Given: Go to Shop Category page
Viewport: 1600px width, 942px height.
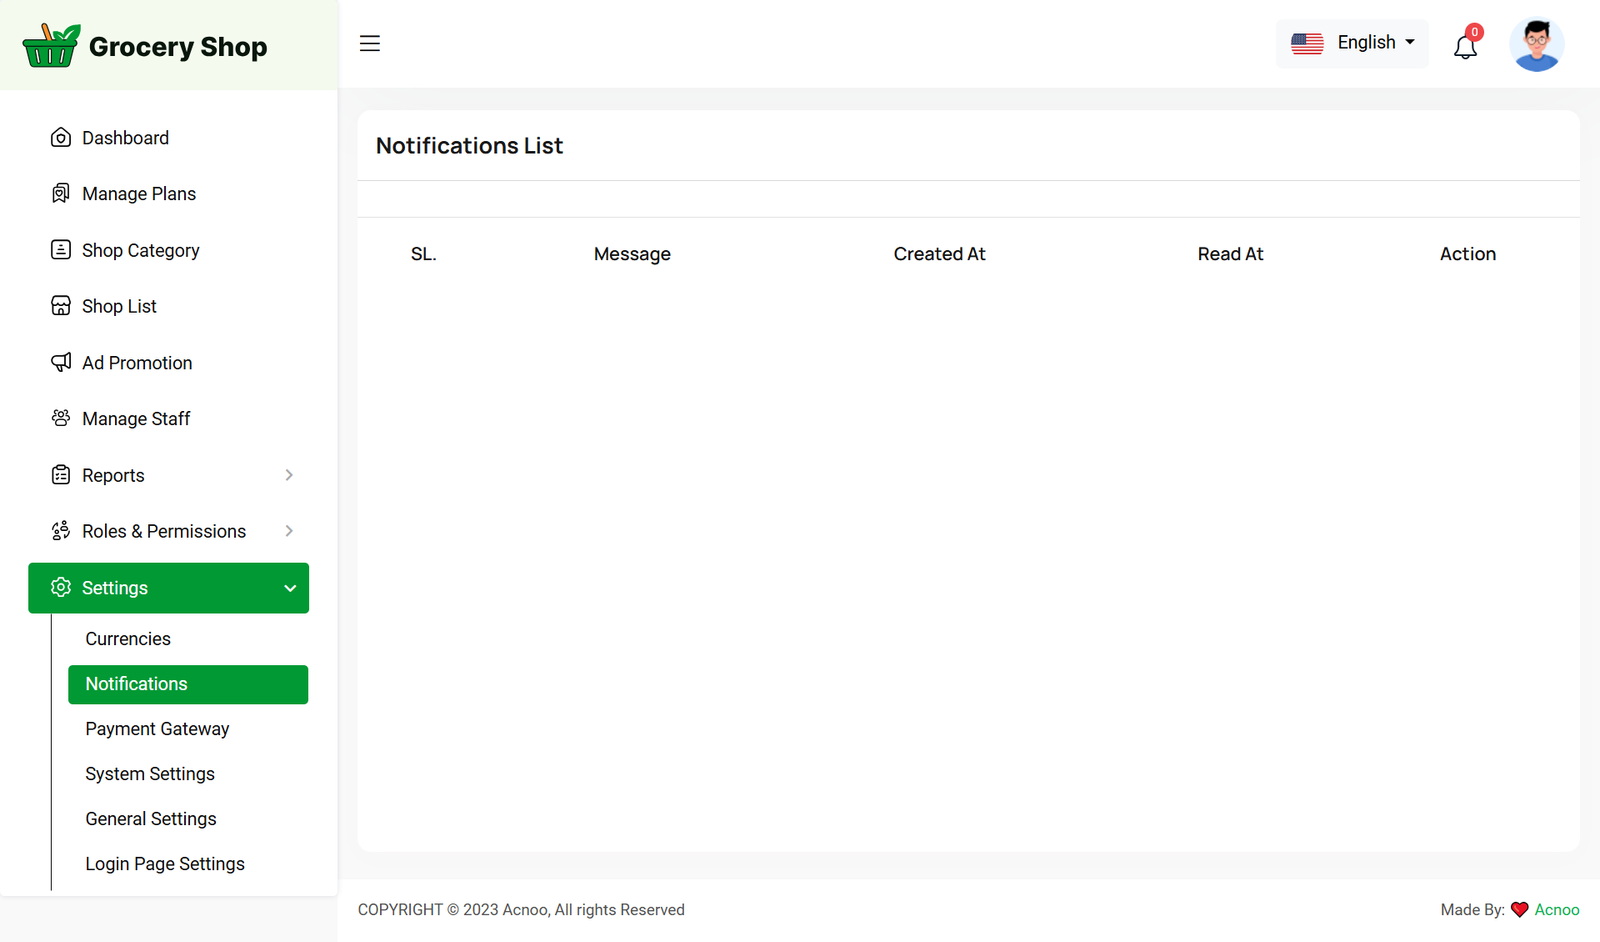Looking at the screenshot, I should pos(141,250).
